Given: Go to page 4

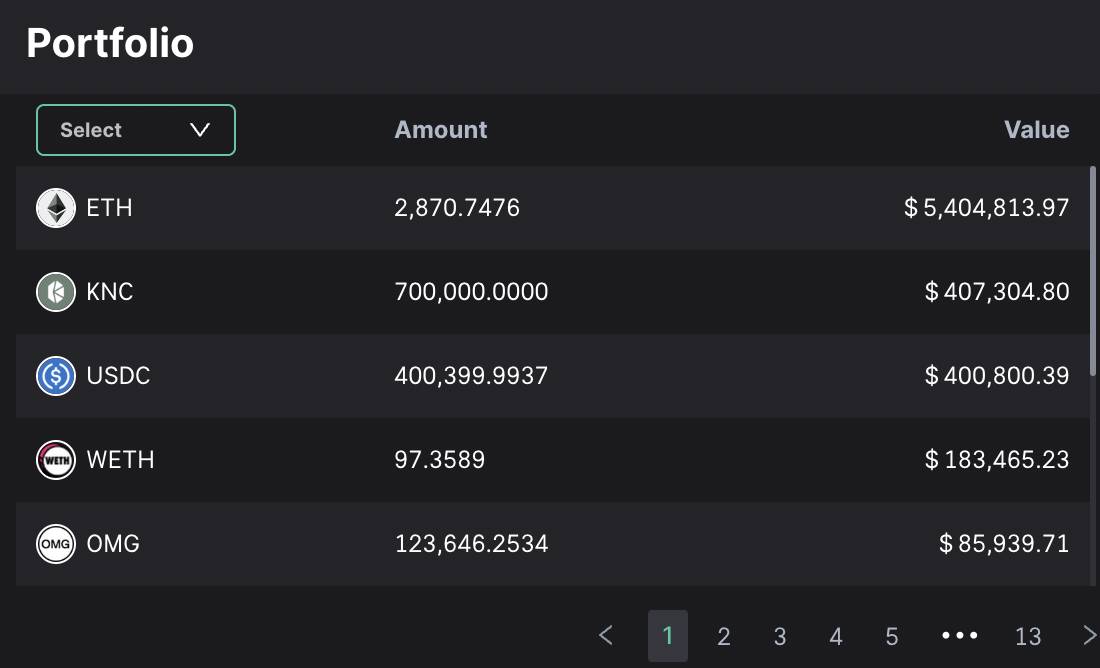Looking at the screenshot, I should click(836, 636).
